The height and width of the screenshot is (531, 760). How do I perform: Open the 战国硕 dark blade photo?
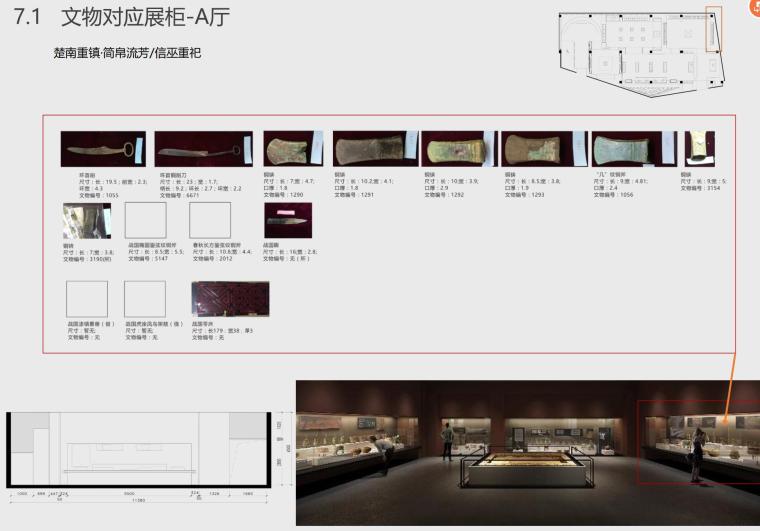click(x=288, y=220)
